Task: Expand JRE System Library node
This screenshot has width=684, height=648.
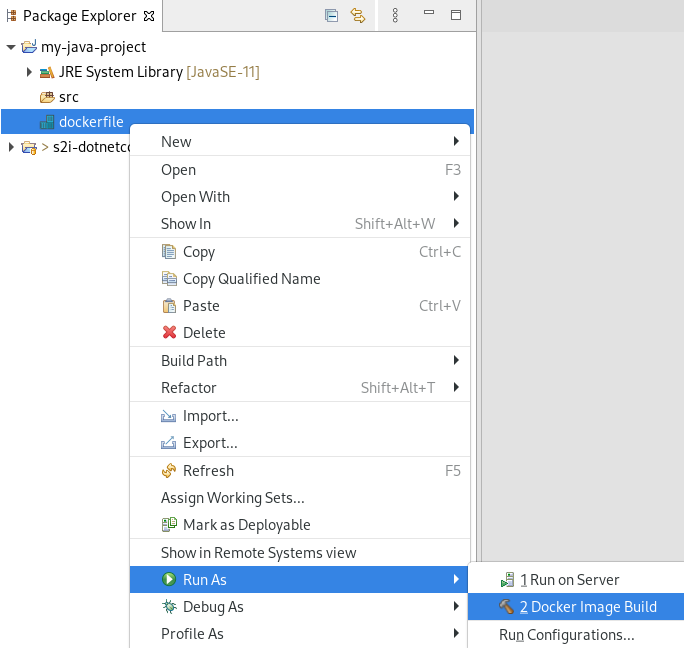Action: coord(29,72)
